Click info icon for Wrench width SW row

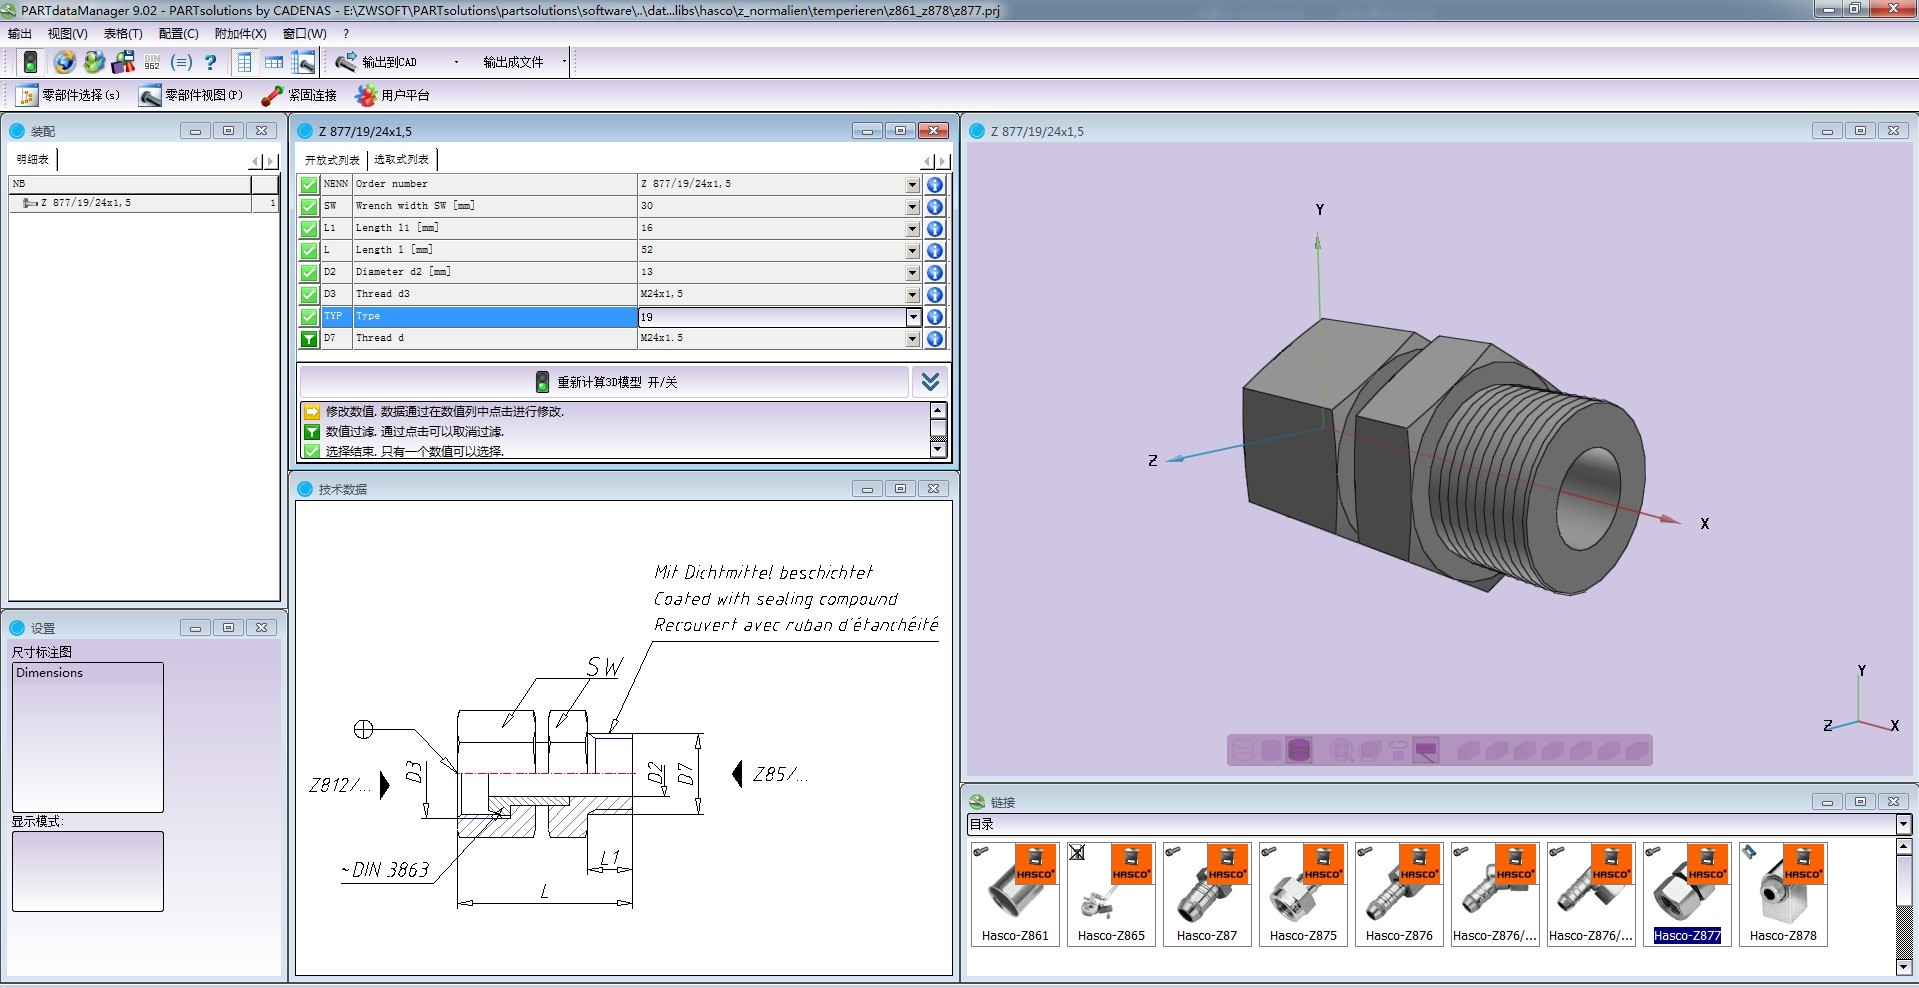[934, 206]
